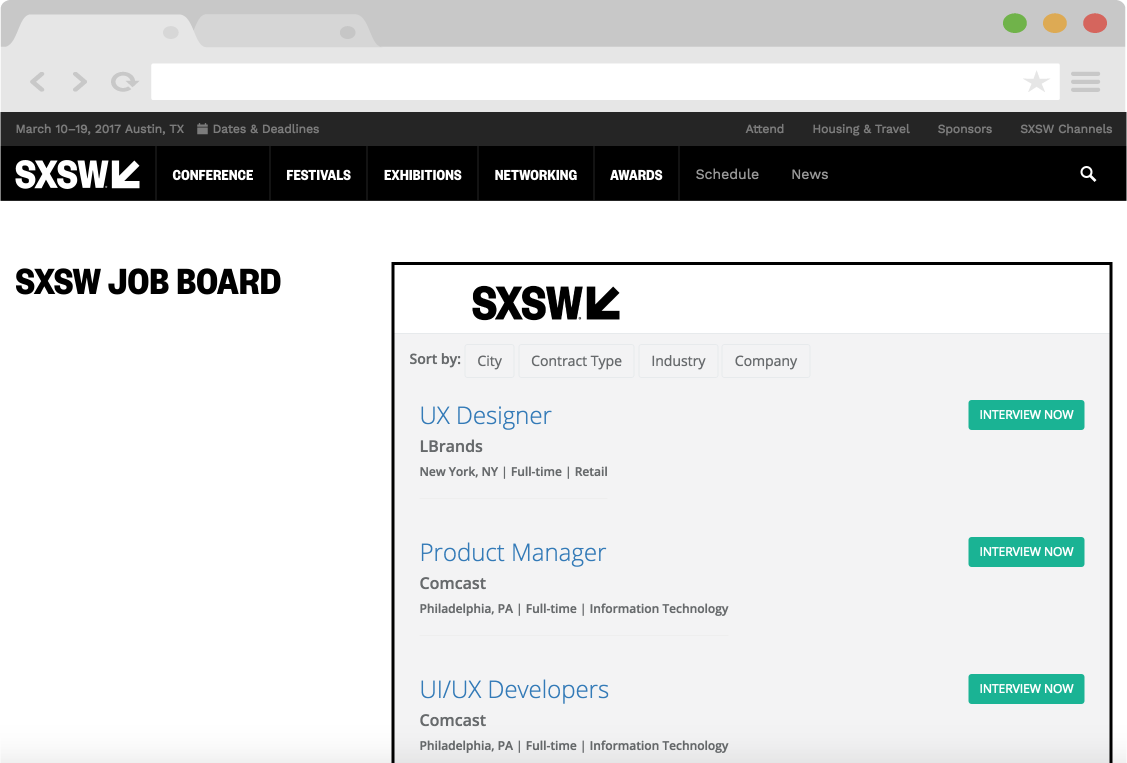Viewport: 1127px width, 763px height.
Task: Sort jobs by Industry
Action: click(678, 361)
